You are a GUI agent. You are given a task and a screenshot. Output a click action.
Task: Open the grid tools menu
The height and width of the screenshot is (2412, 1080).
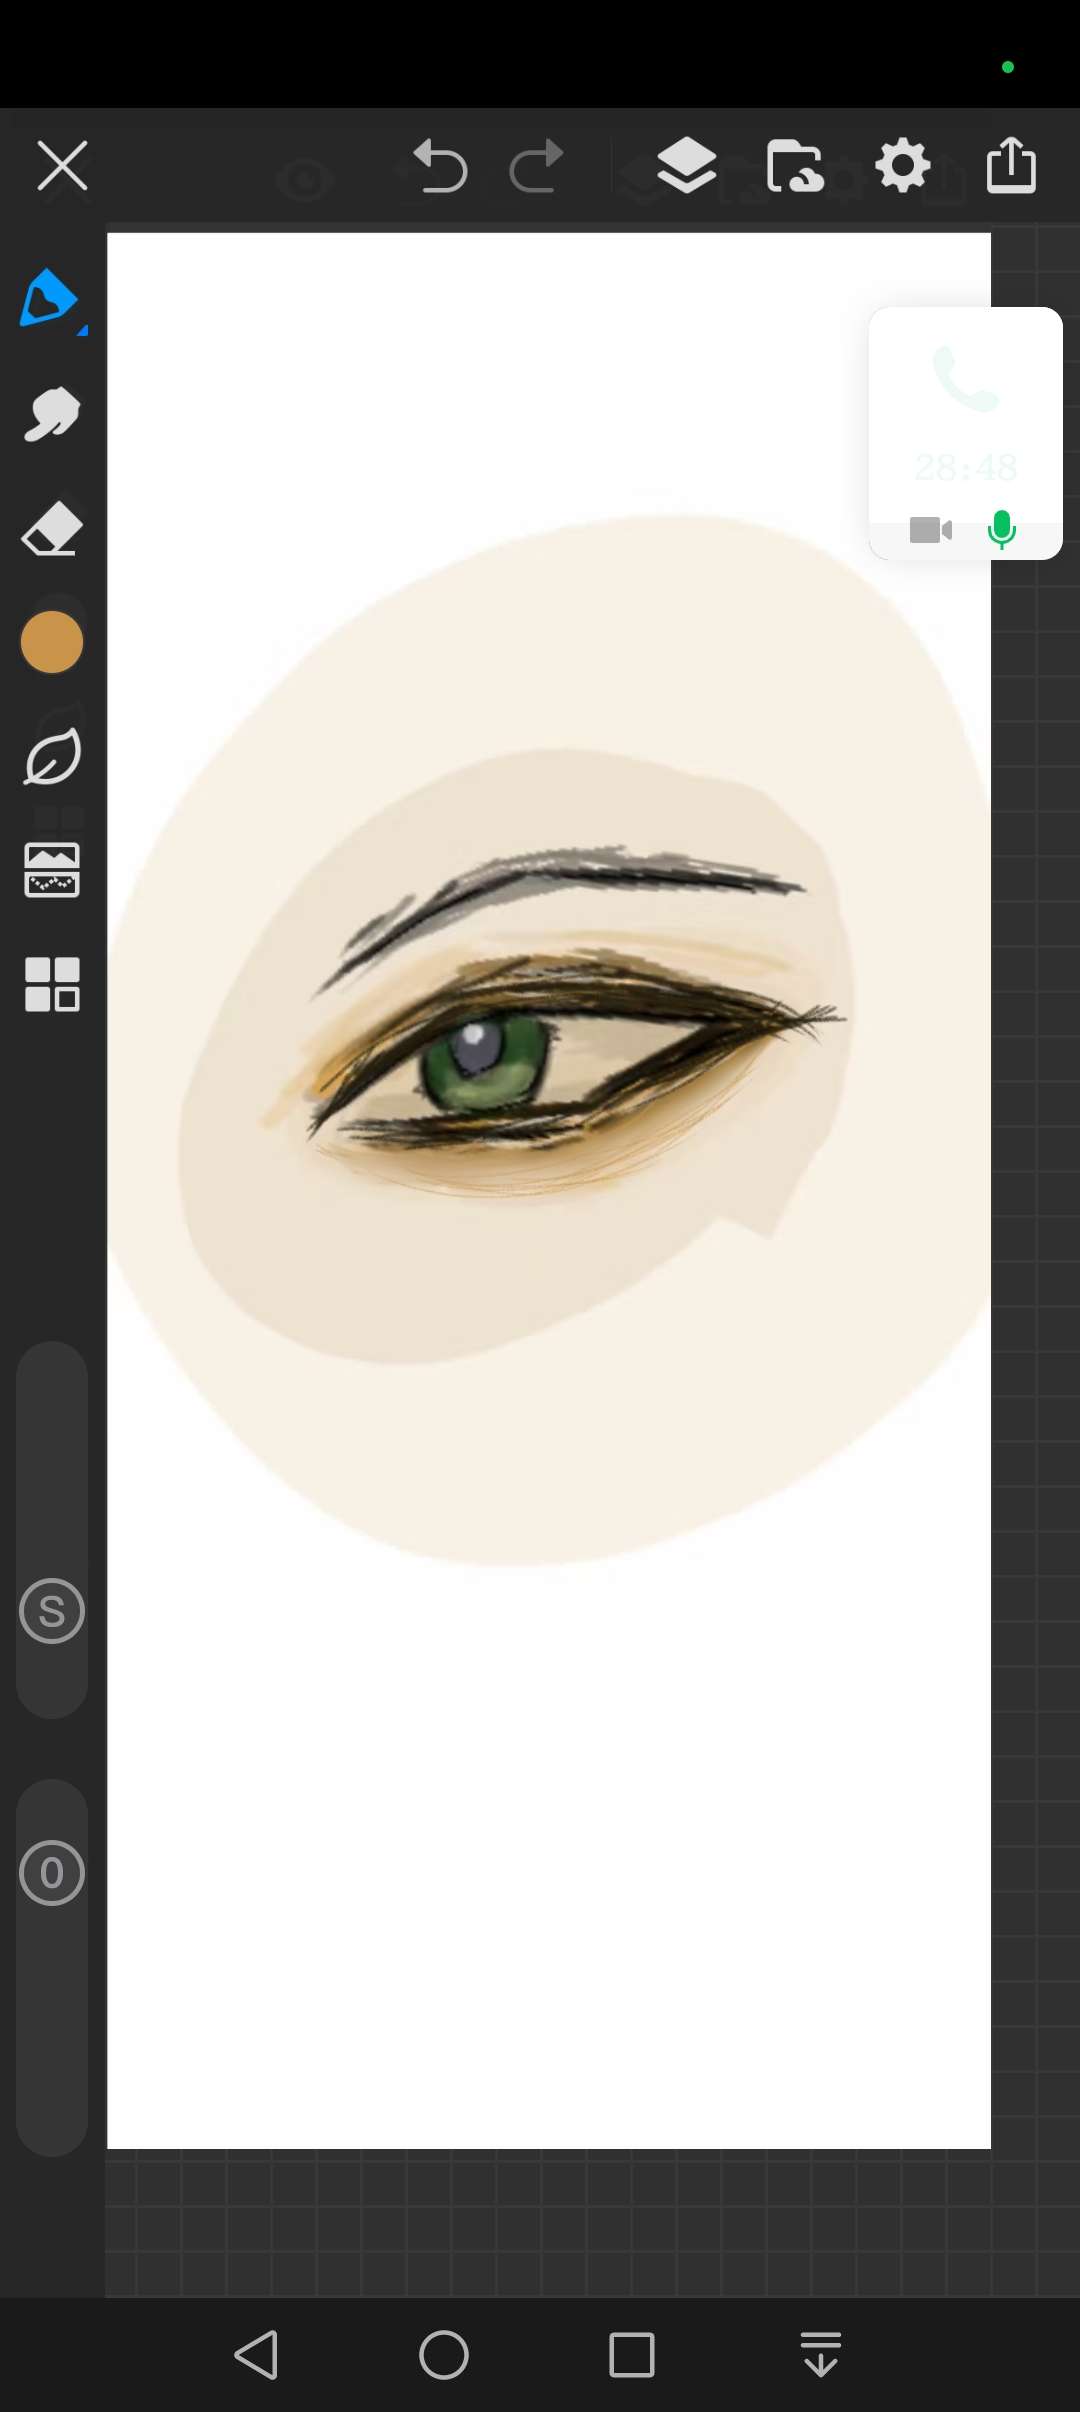[x=52, y=985]
